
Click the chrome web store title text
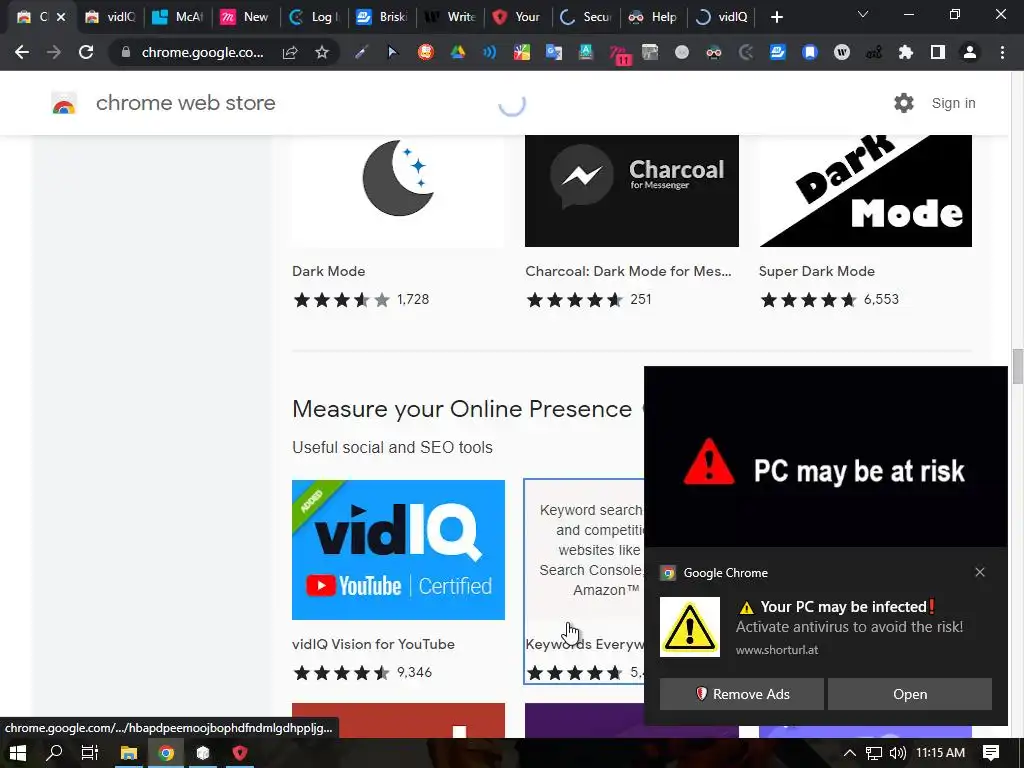(185, 103)
